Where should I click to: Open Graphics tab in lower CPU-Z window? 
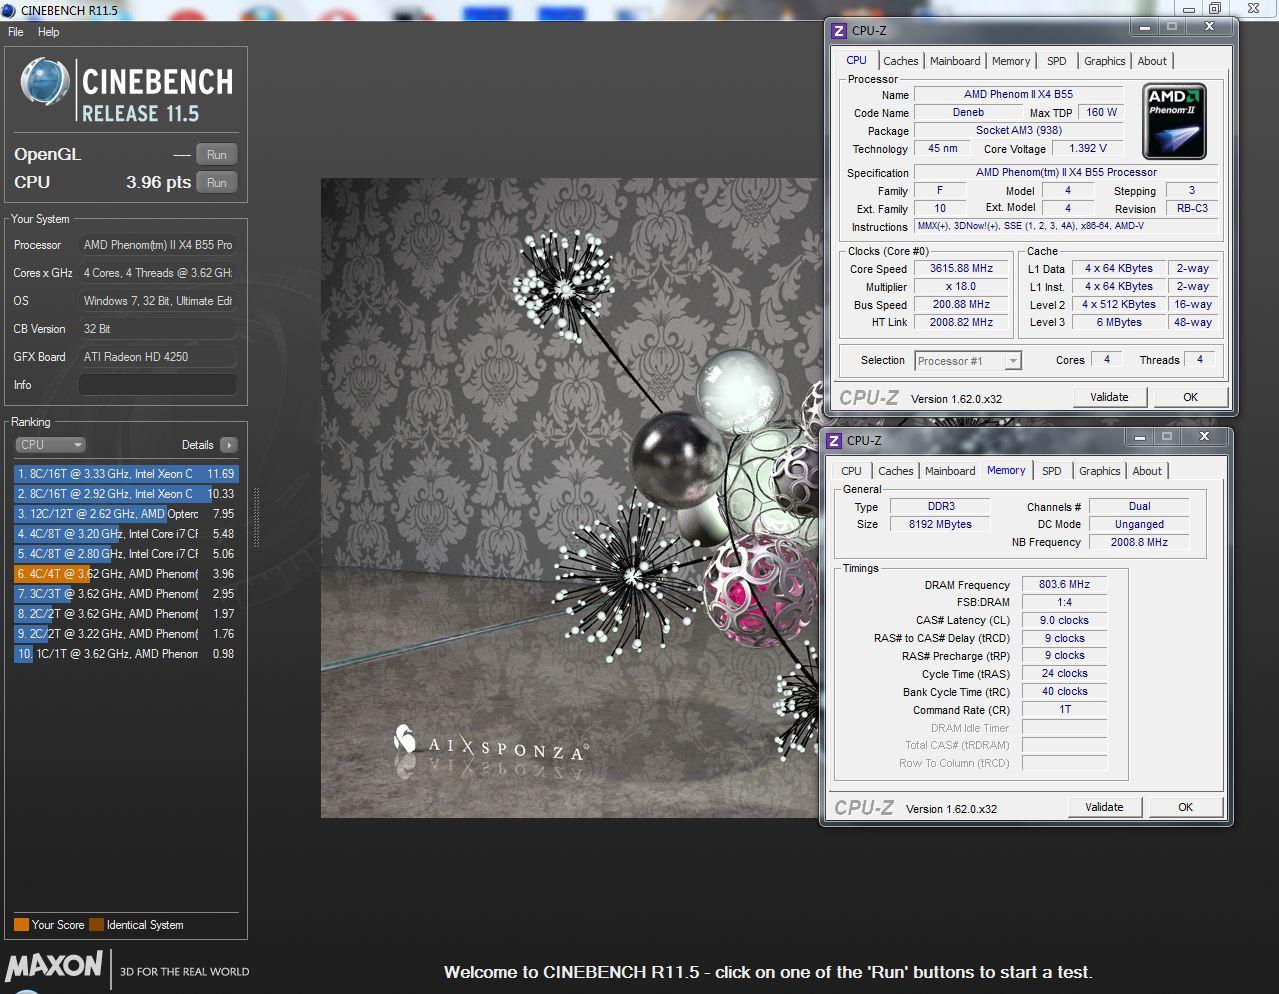pos(1099,471)
